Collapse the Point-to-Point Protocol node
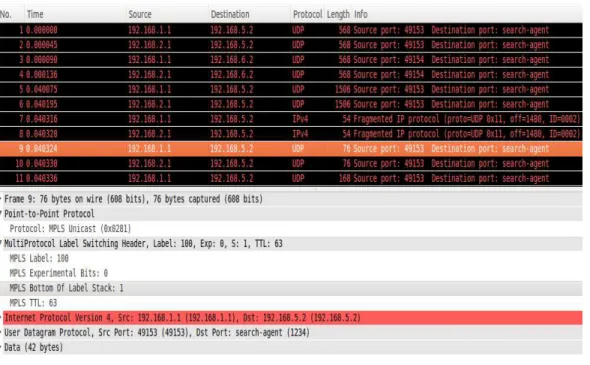The image size is (590, 365). click(x=1, y=213)
